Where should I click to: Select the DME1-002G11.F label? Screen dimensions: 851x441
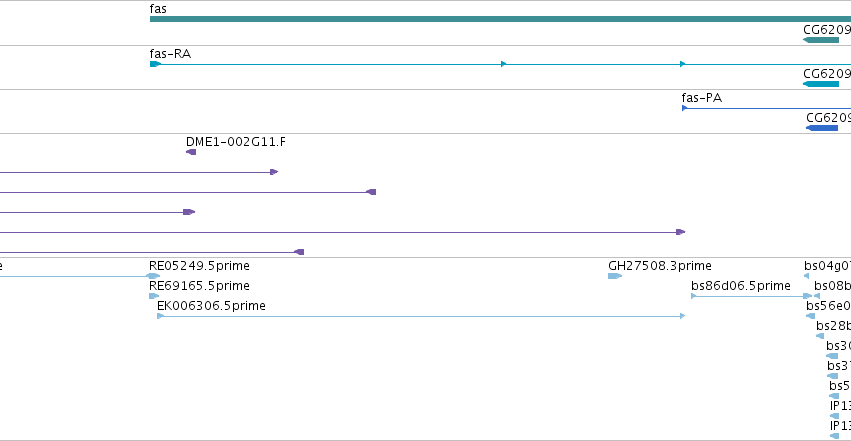236,142
